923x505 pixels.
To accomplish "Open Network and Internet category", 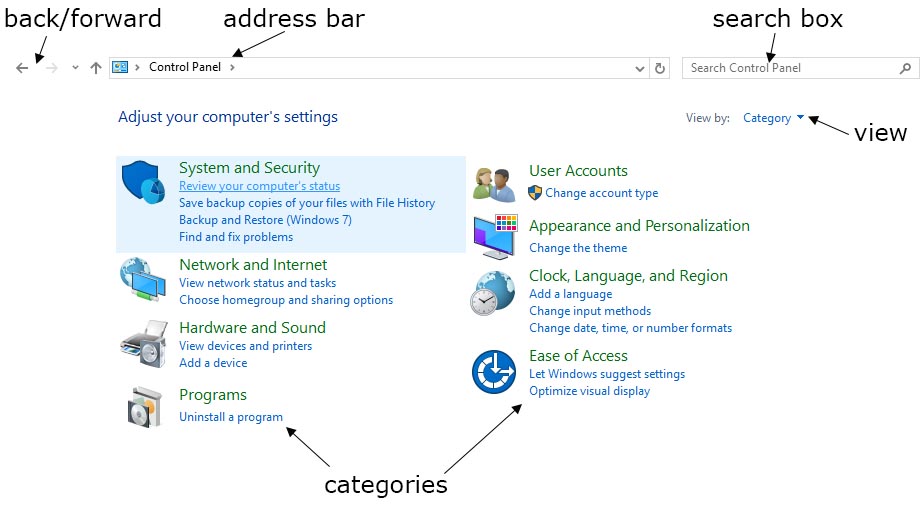I will (253, 265).
